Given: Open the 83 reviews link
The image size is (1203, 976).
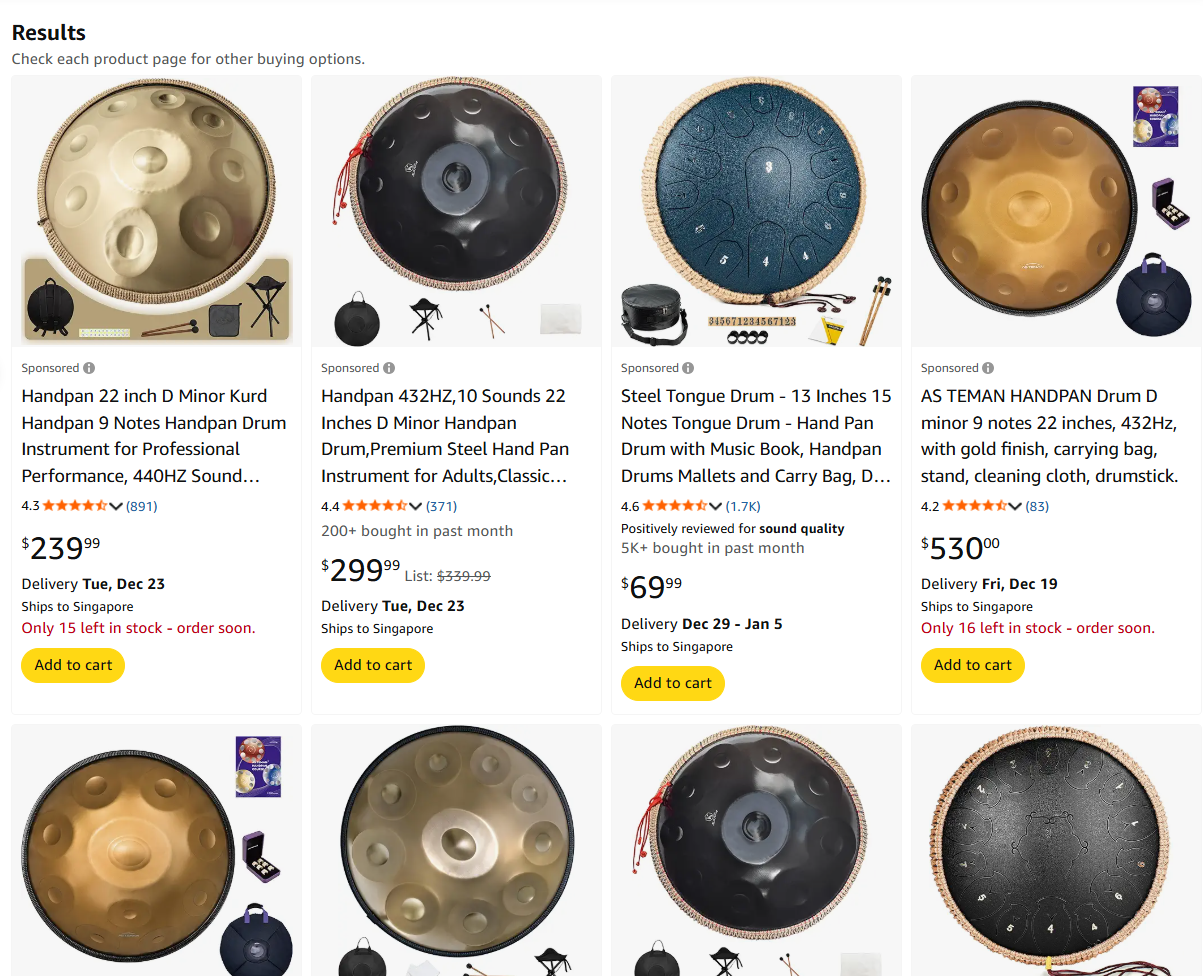Looking at the screenshot, I should (x=1037, y=506).
